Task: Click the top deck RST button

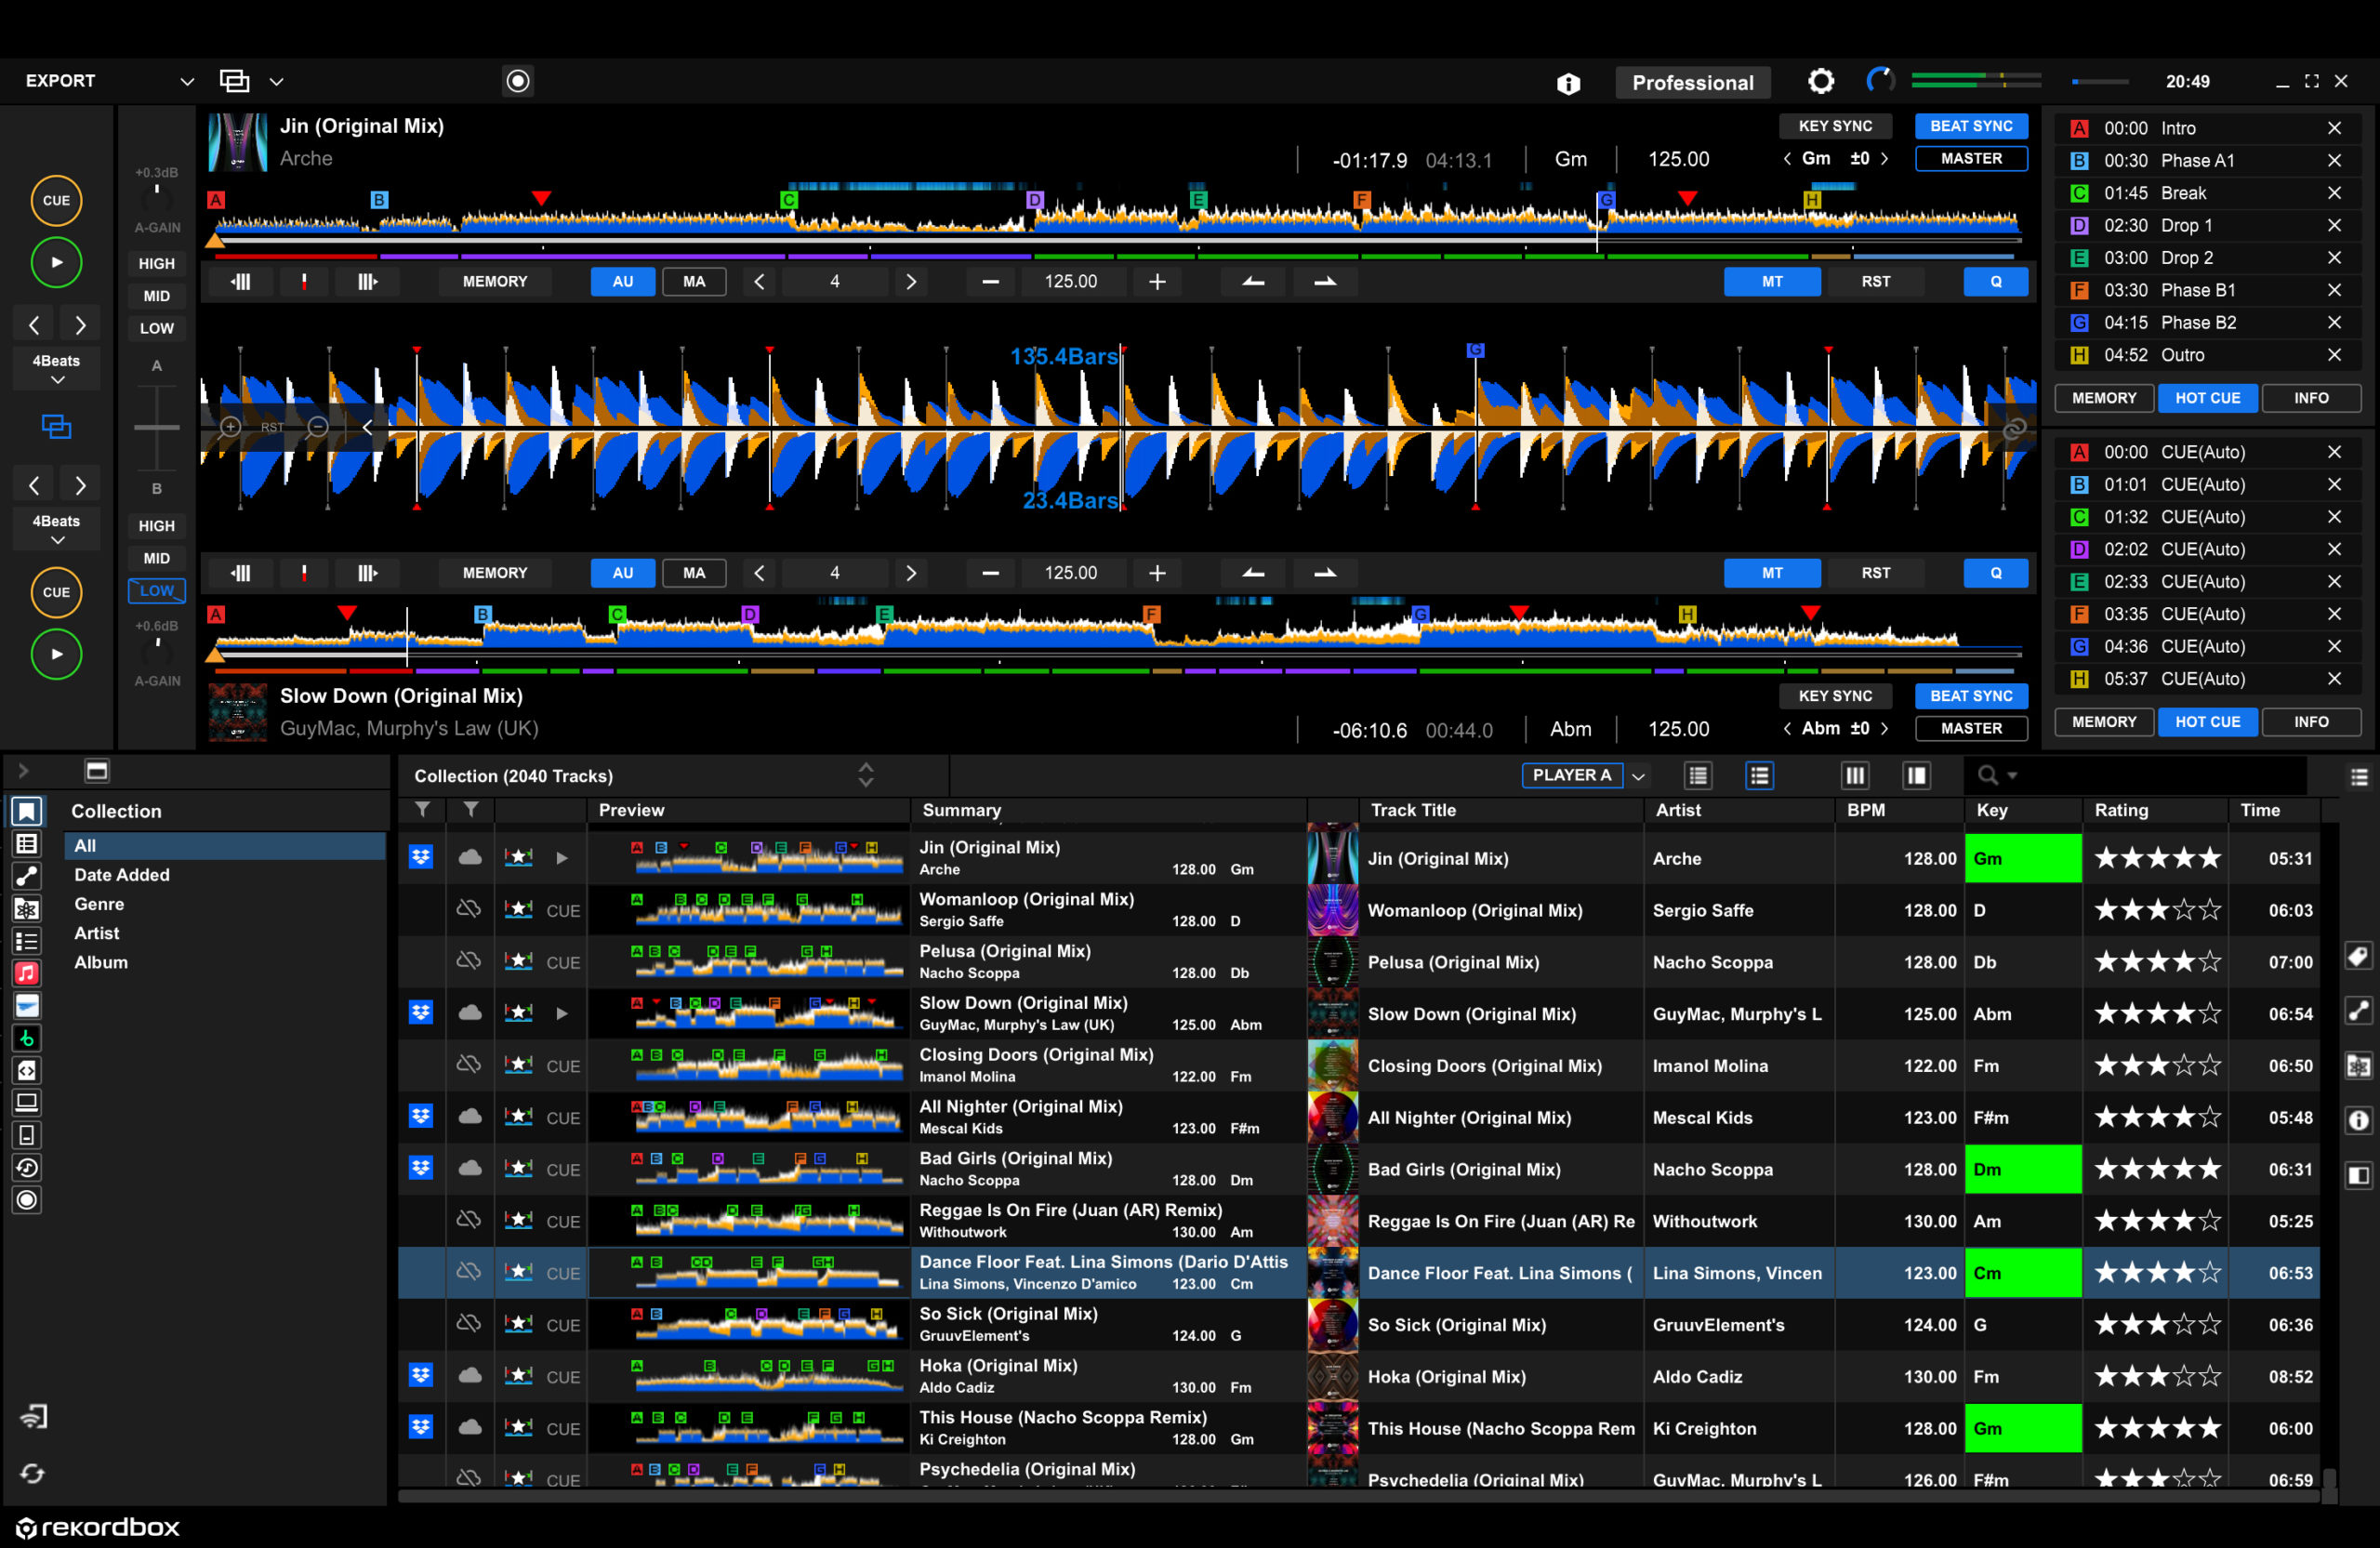Action: click(x=1875, y=282)
